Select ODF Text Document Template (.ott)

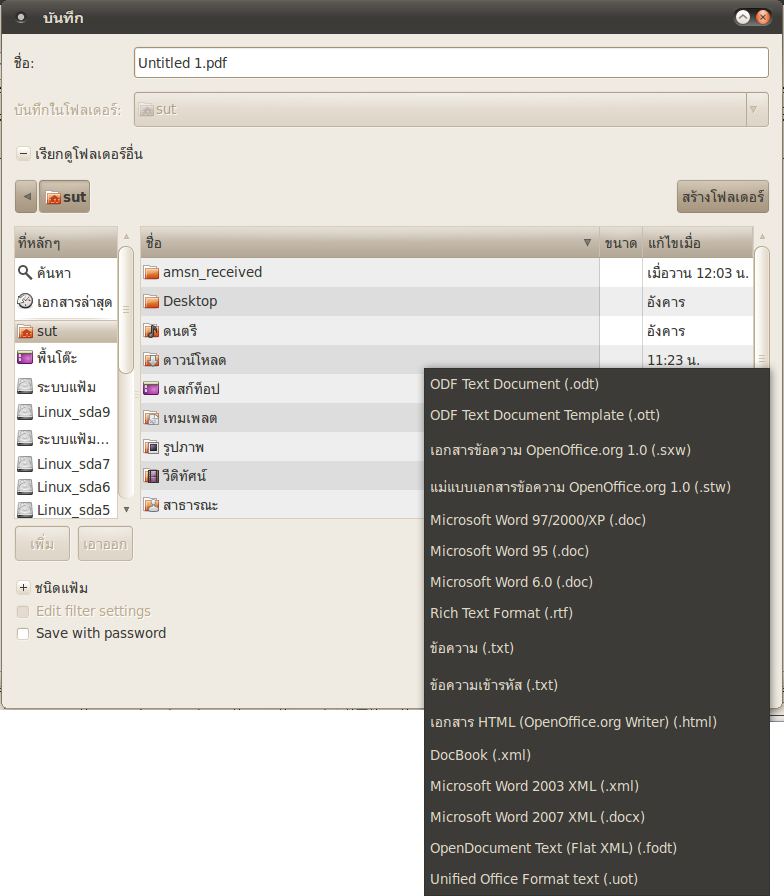(597, 415)
